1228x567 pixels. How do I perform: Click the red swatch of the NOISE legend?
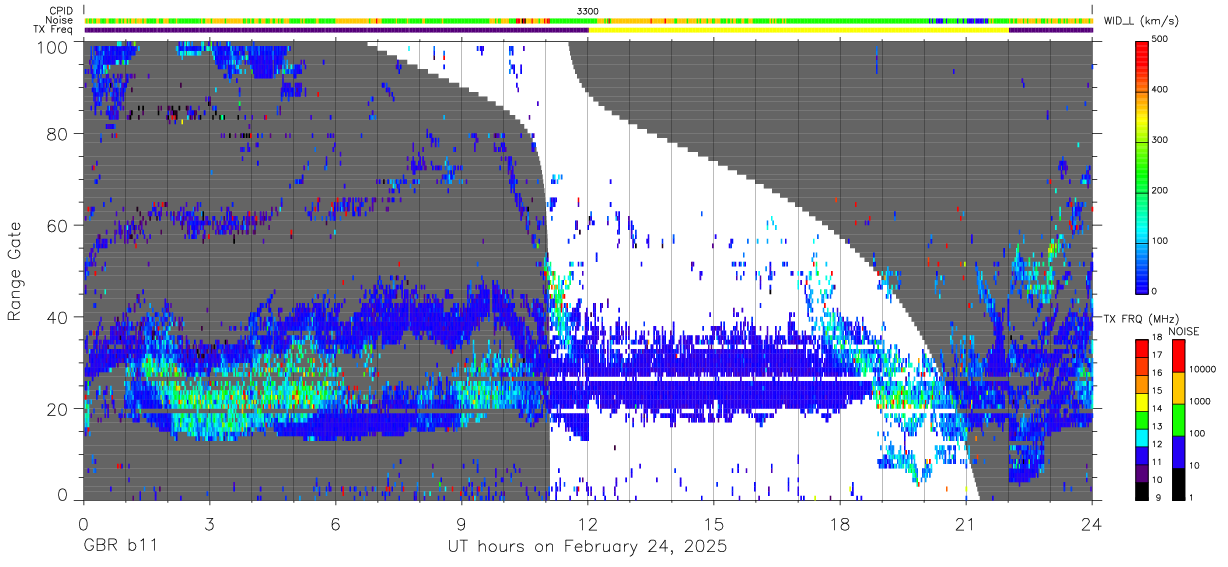click(1177, 356)
